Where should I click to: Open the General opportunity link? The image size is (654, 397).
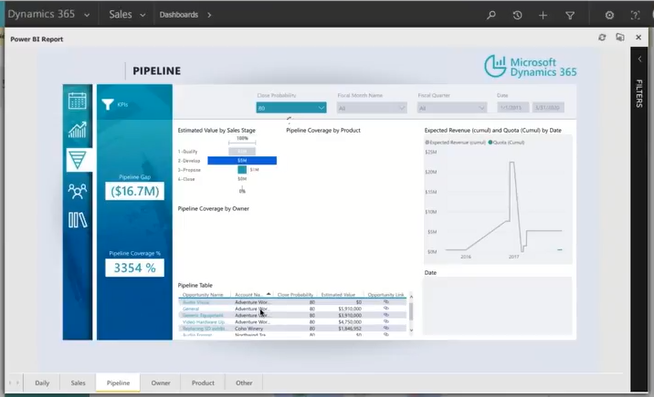tap(191, 309)
